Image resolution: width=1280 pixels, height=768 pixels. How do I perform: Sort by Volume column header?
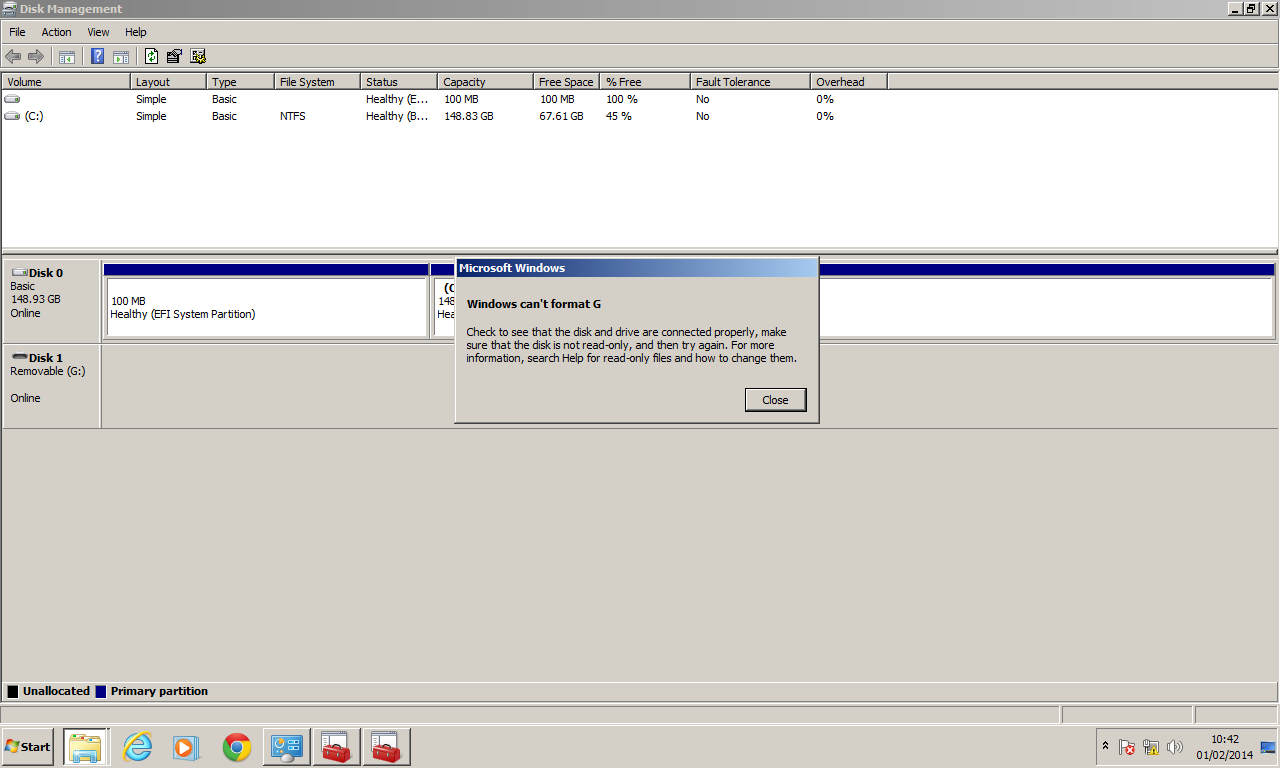(66, 82)
